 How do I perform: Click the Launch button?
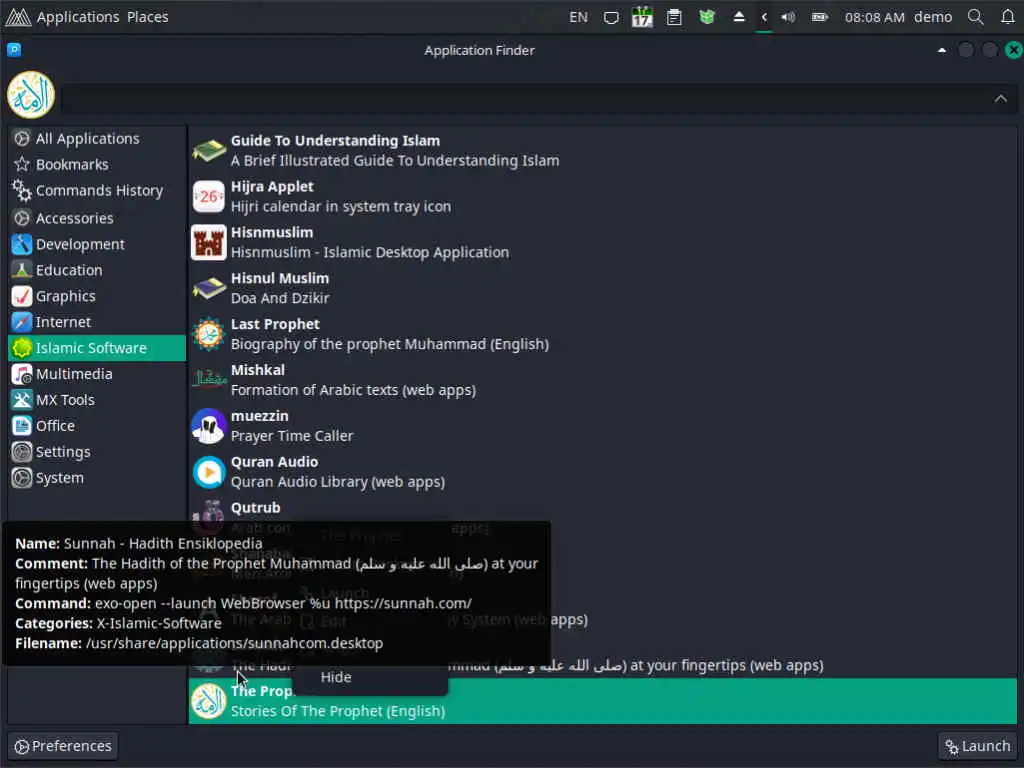click(977, 746)
